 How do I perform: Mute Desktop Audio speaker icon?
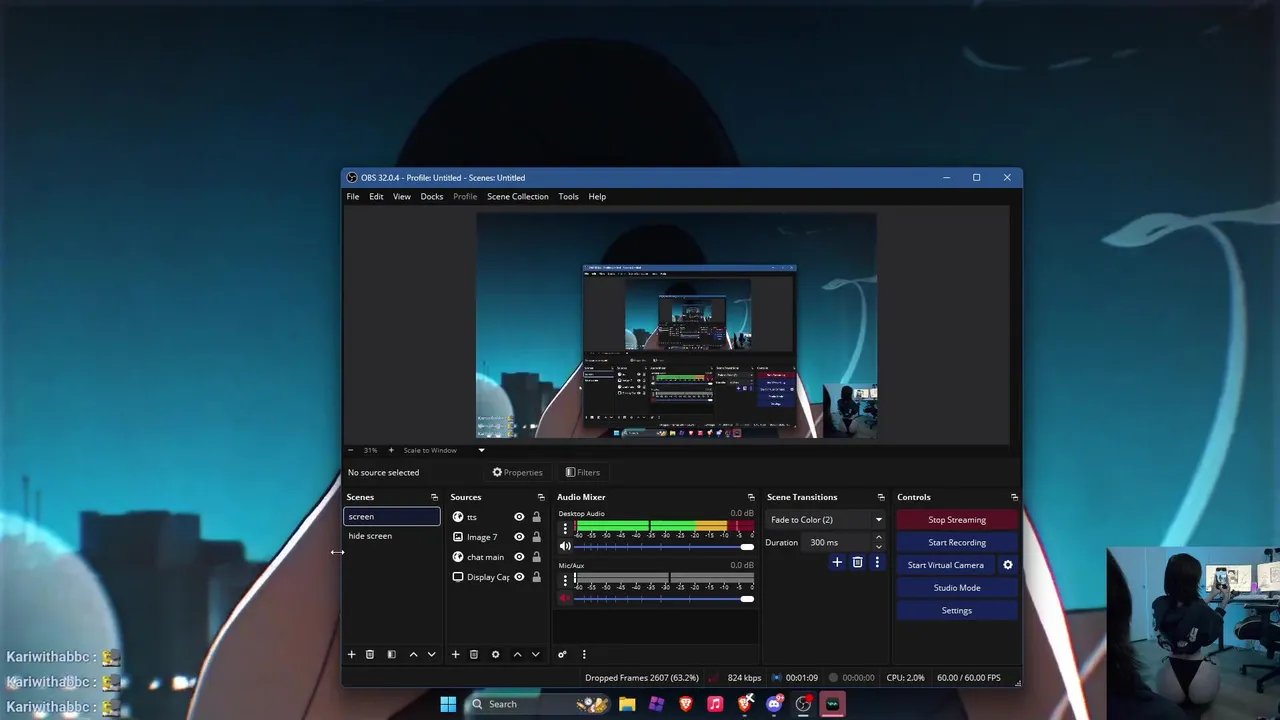tap(565, 546)
